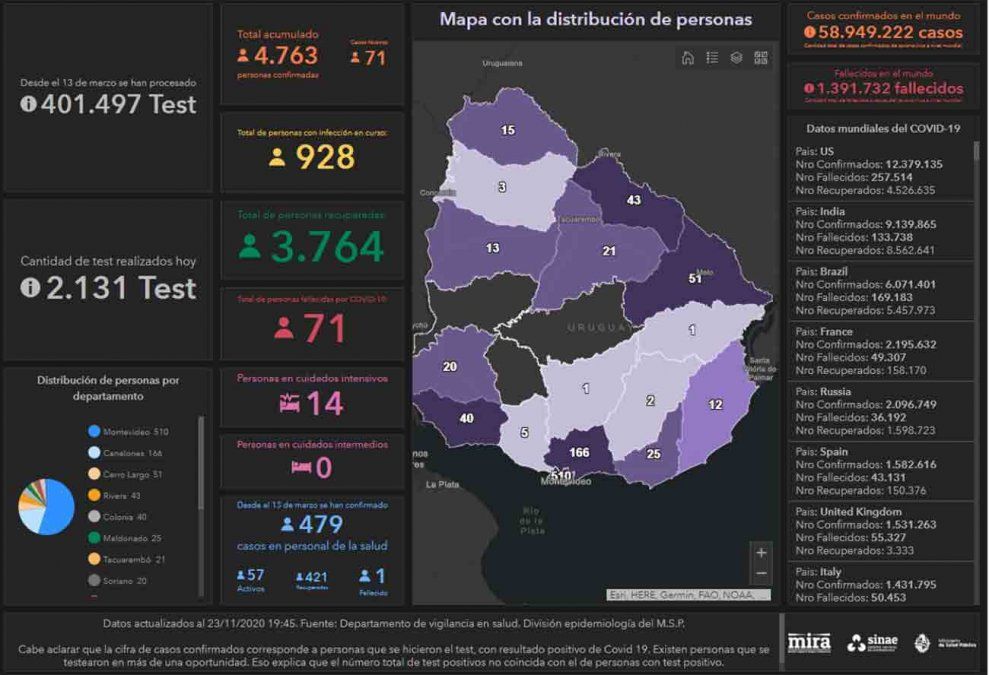
Task: Select the map department labeled 51
Action: pos(695,279)
